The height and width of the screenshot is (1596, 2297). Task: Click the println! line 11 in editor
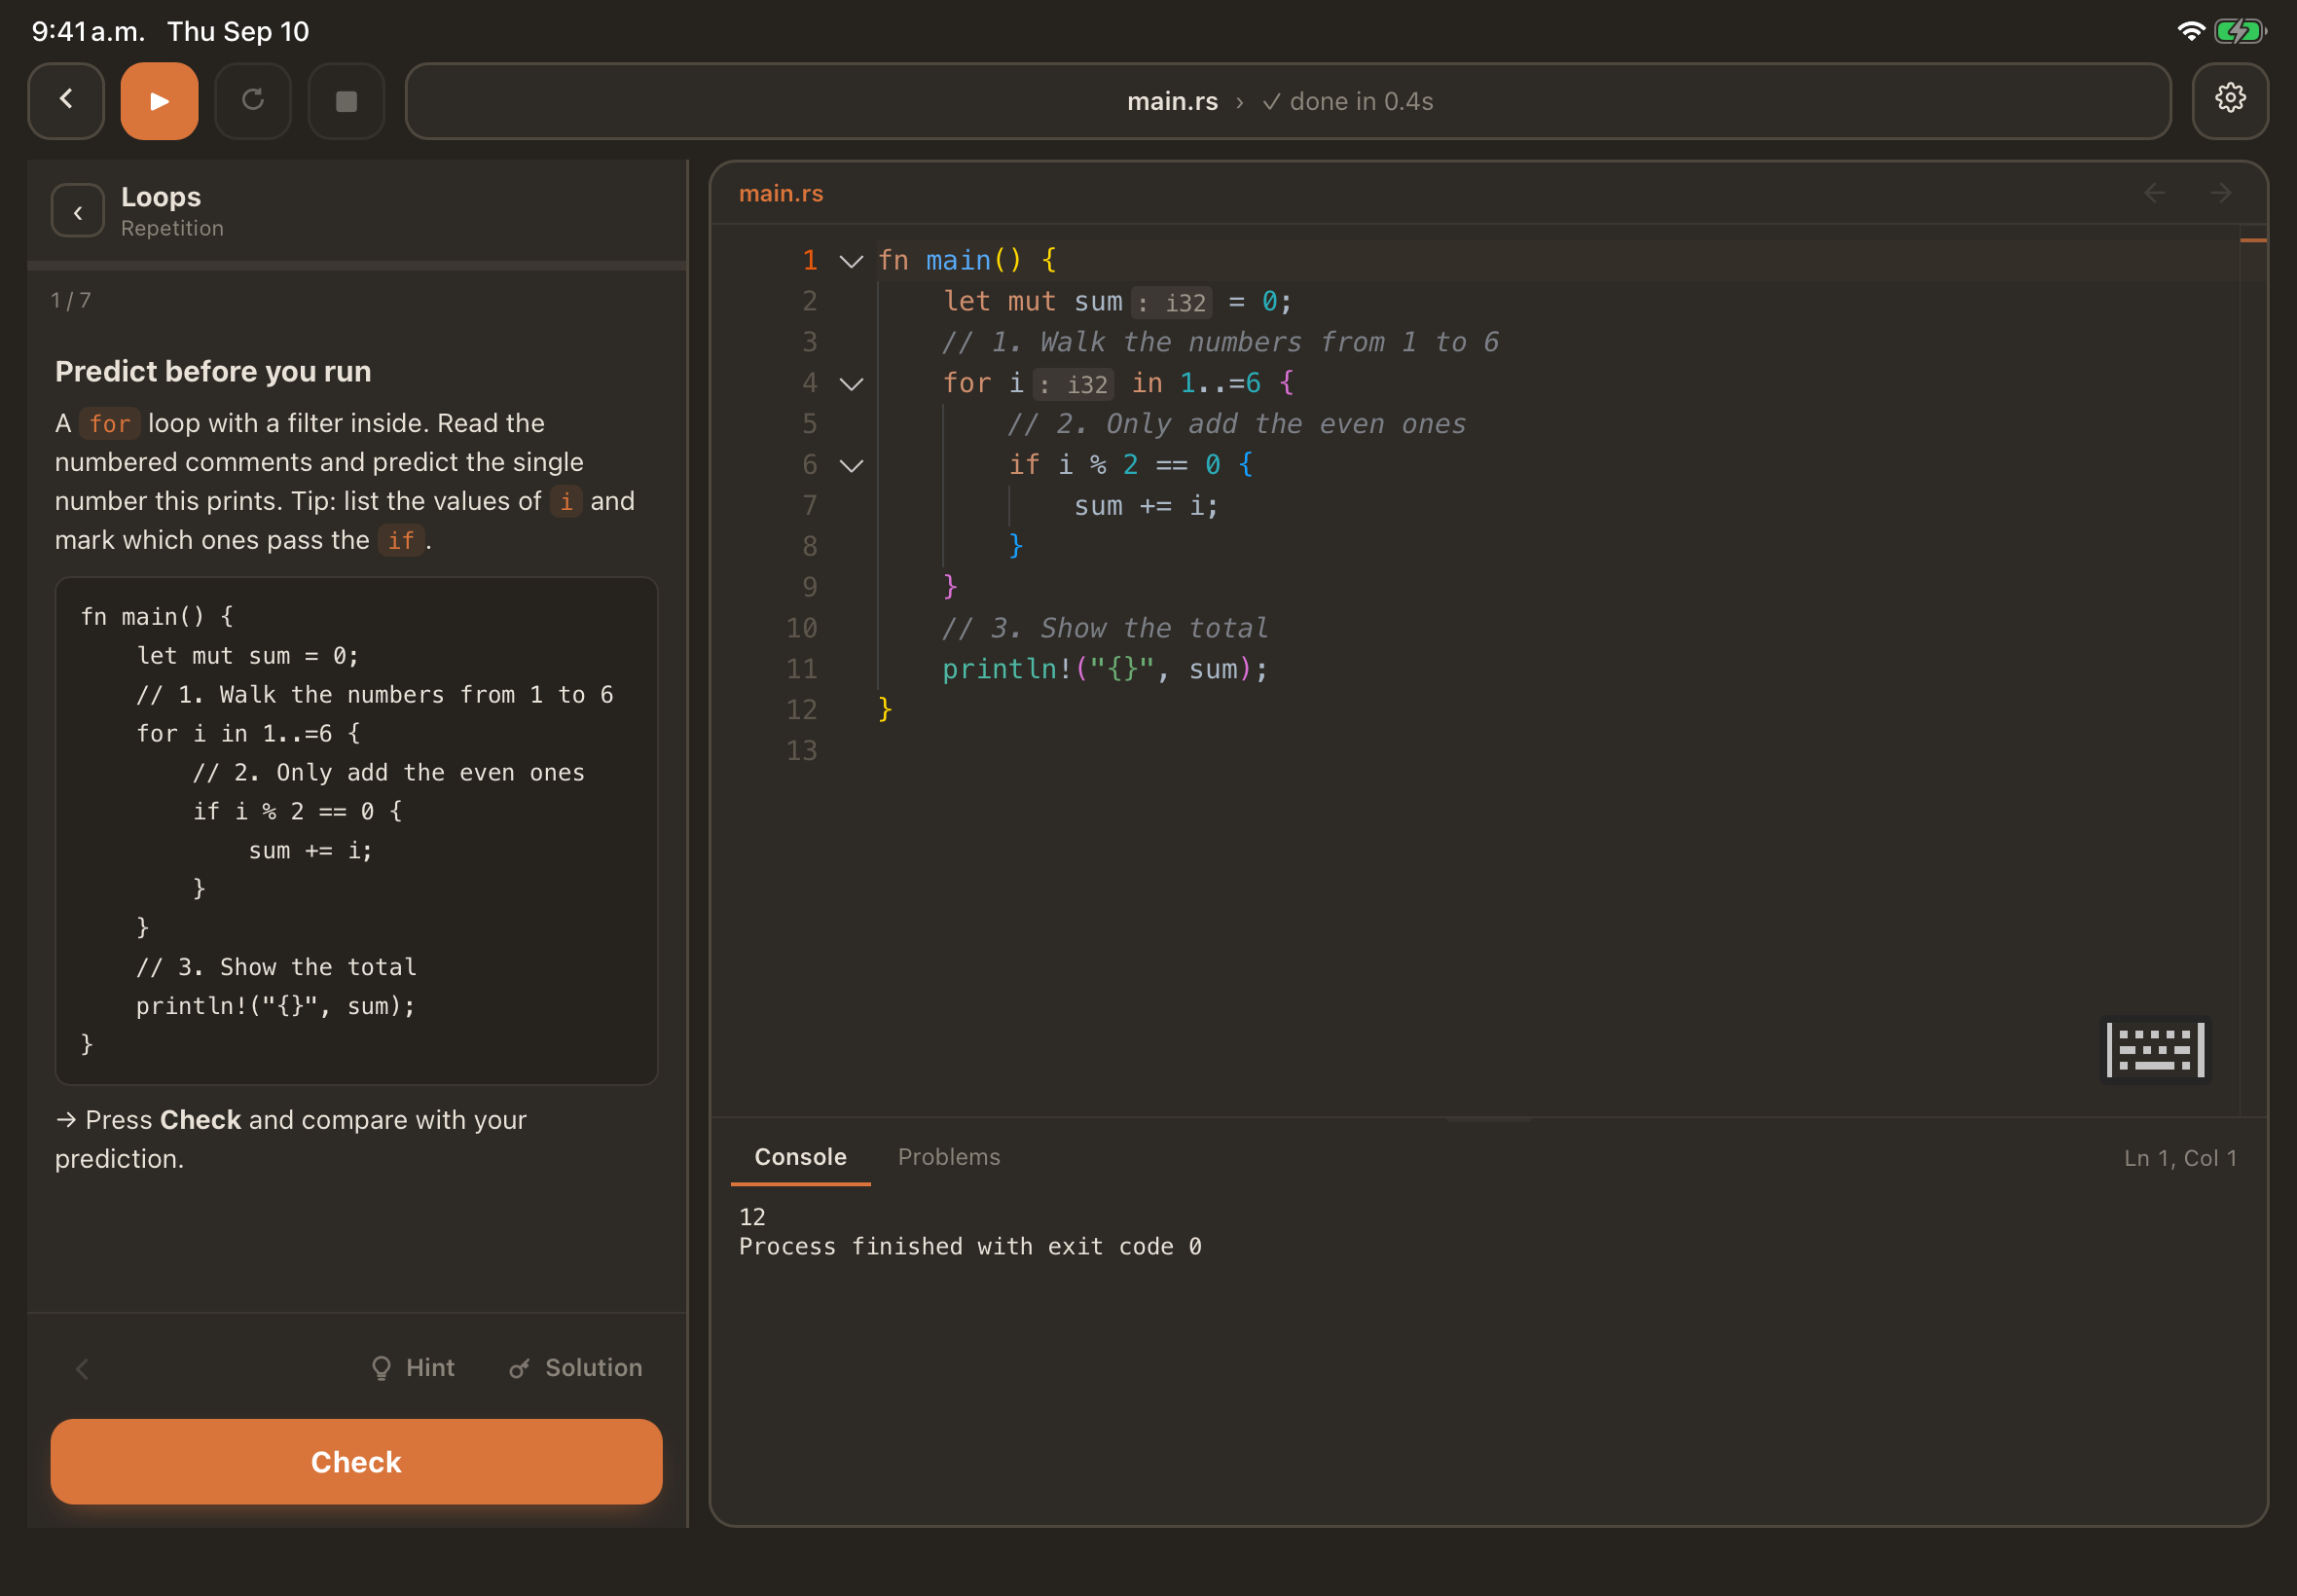1104,669
